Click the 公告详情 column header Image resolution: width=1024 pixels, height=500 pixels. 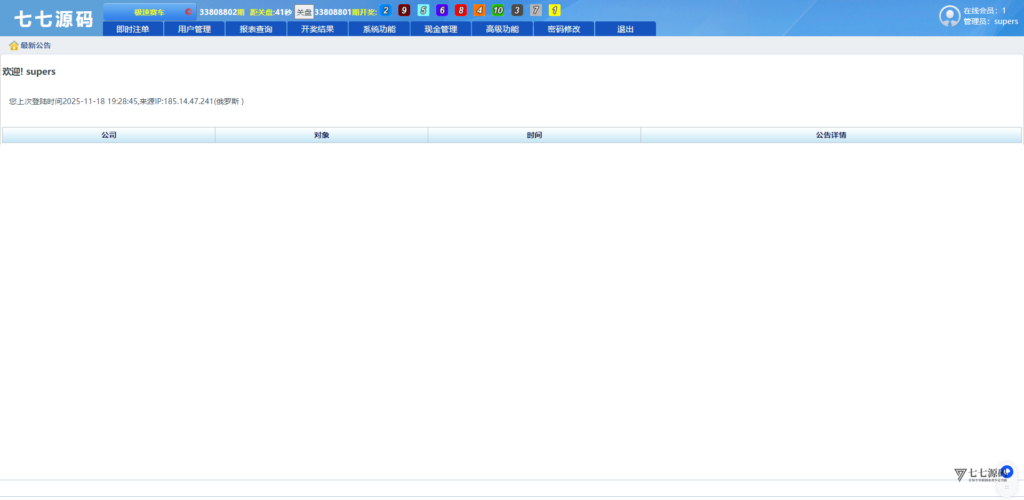(830, 135)
